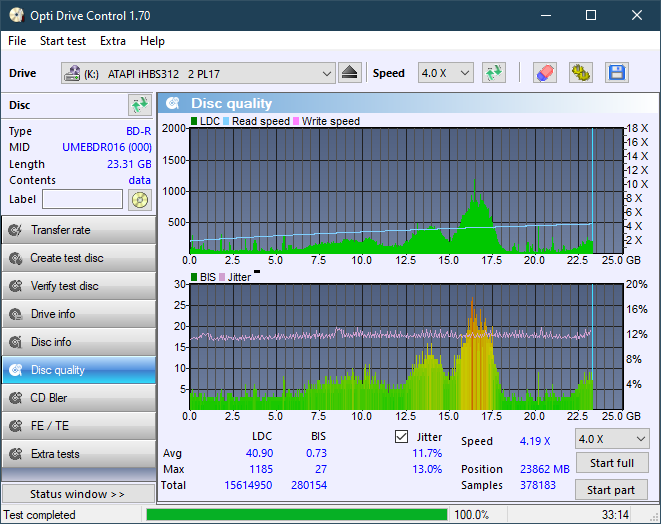Click the settings gear-disc icon in toolbar
661x524 pixels.
(x=580, y=73)
